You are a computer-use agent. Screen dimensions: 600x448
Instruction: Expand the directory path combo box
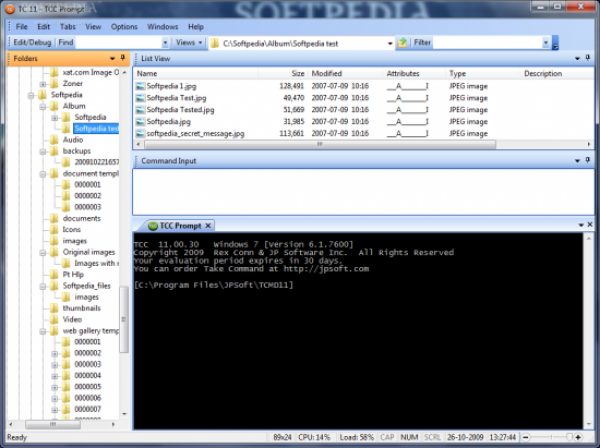click(x=390, y=43)
